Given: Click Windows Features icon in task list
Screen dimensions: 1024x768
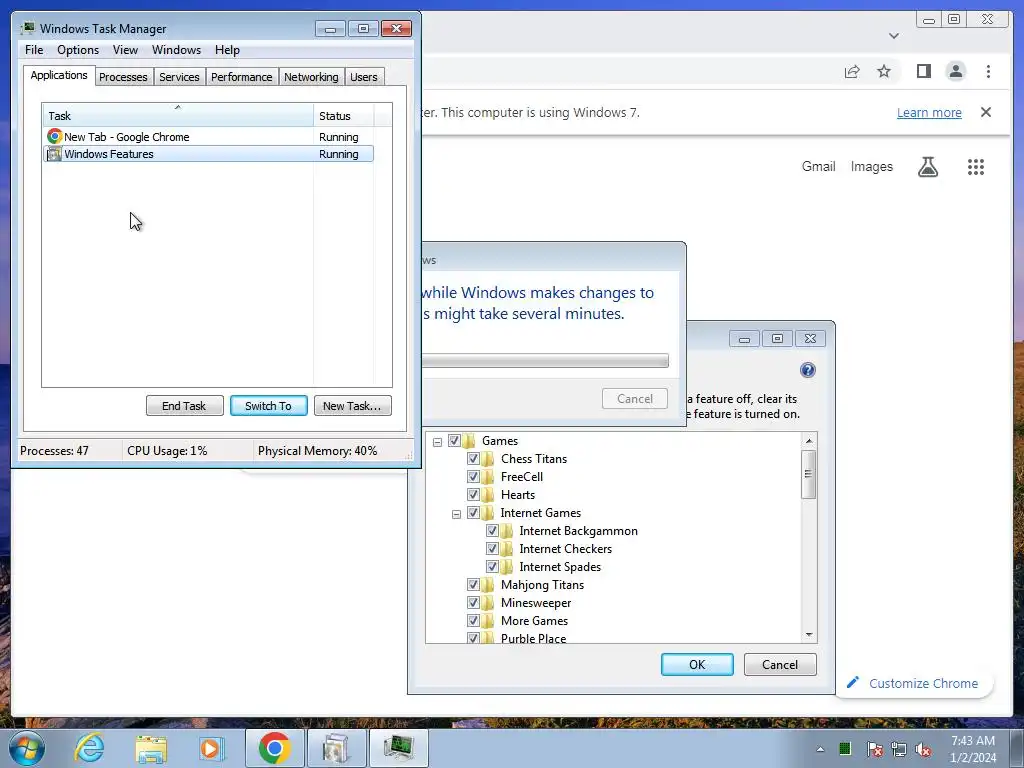Looking at the screenshot, I should pos(54,154).
